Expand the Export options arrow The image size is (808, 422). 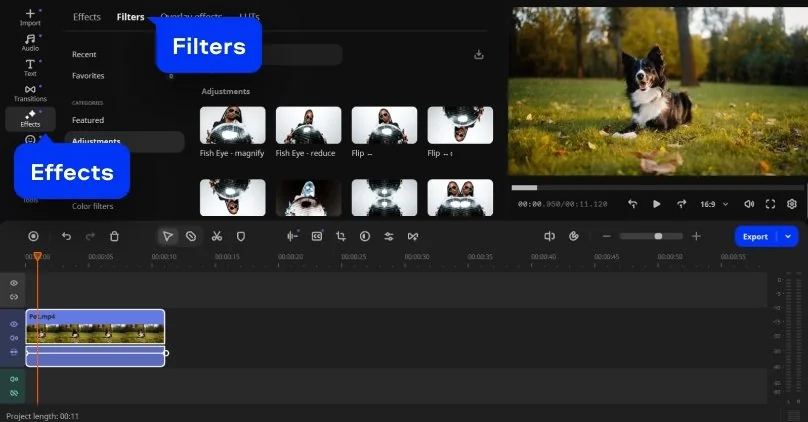click(x=788, y=236)
